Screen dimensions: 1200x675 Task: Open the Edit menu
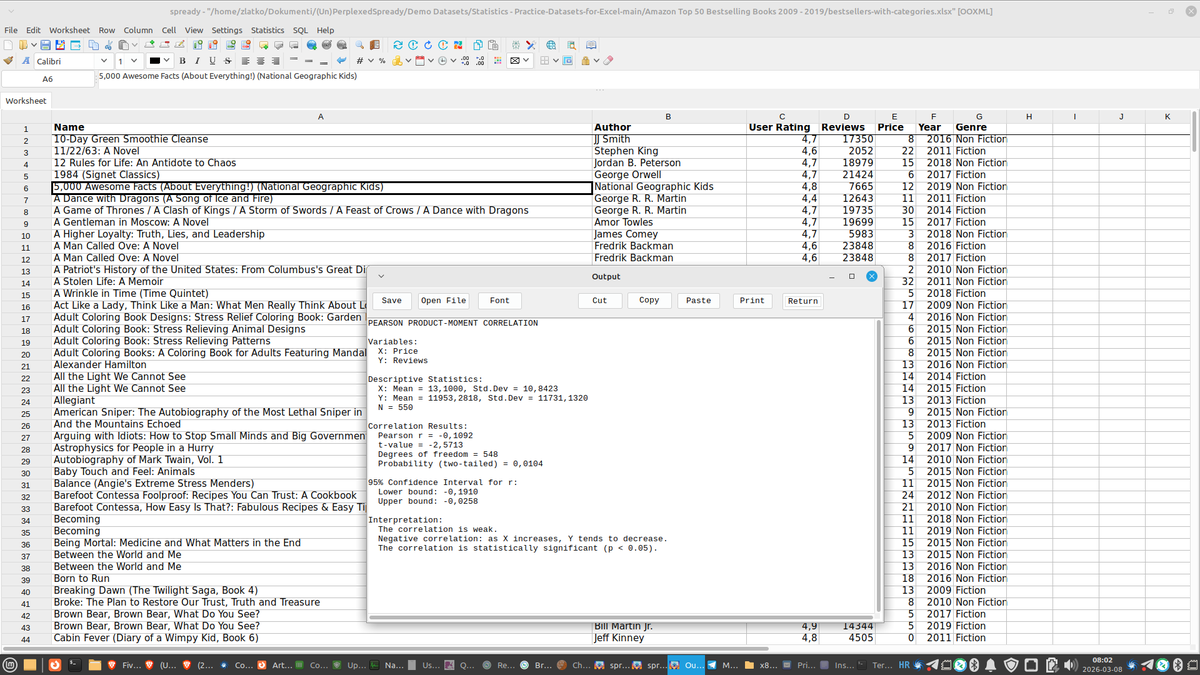point(33,30)
